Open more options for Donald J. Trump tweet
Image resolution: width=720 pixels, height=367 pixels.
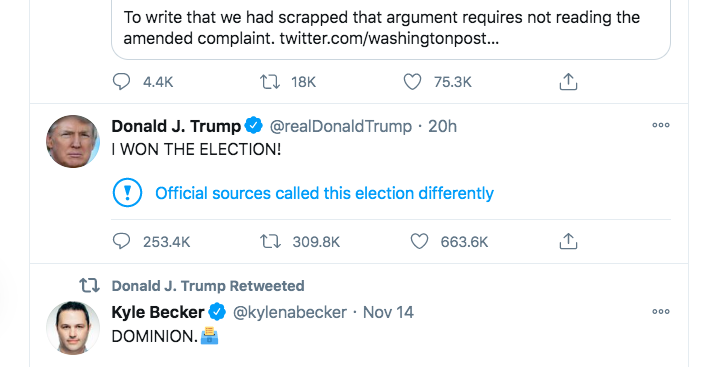(x=661, y=125)
